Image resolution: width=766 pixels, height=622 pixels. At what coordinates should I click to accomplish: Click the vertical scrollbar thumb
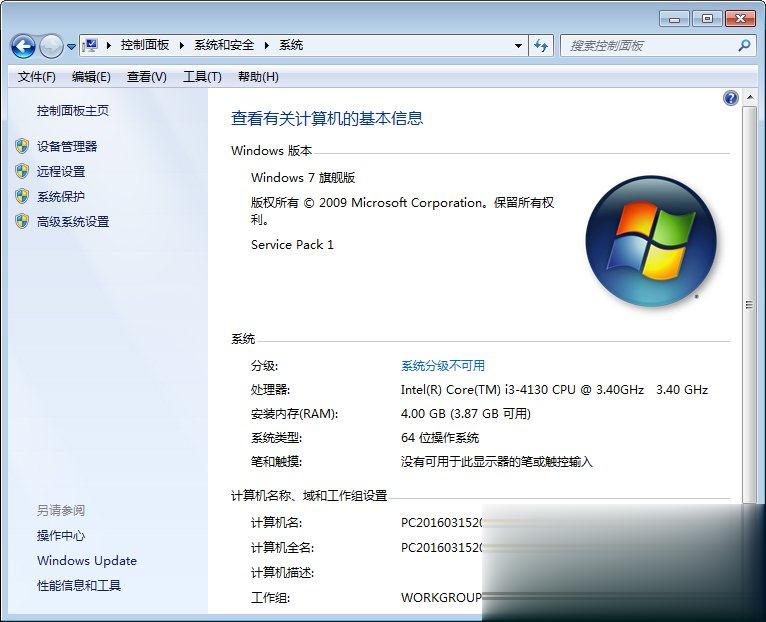pyautogui.click(x=749, y=304)
